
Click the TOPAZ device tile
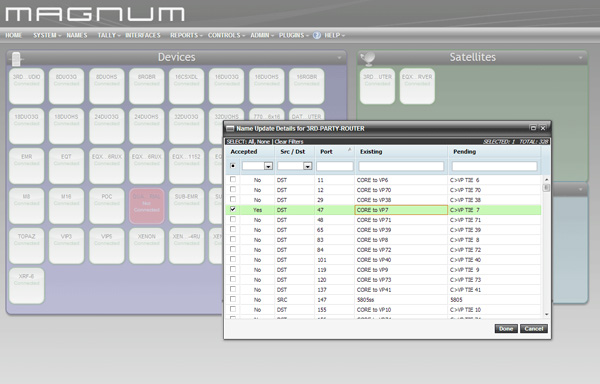(26, 246)
